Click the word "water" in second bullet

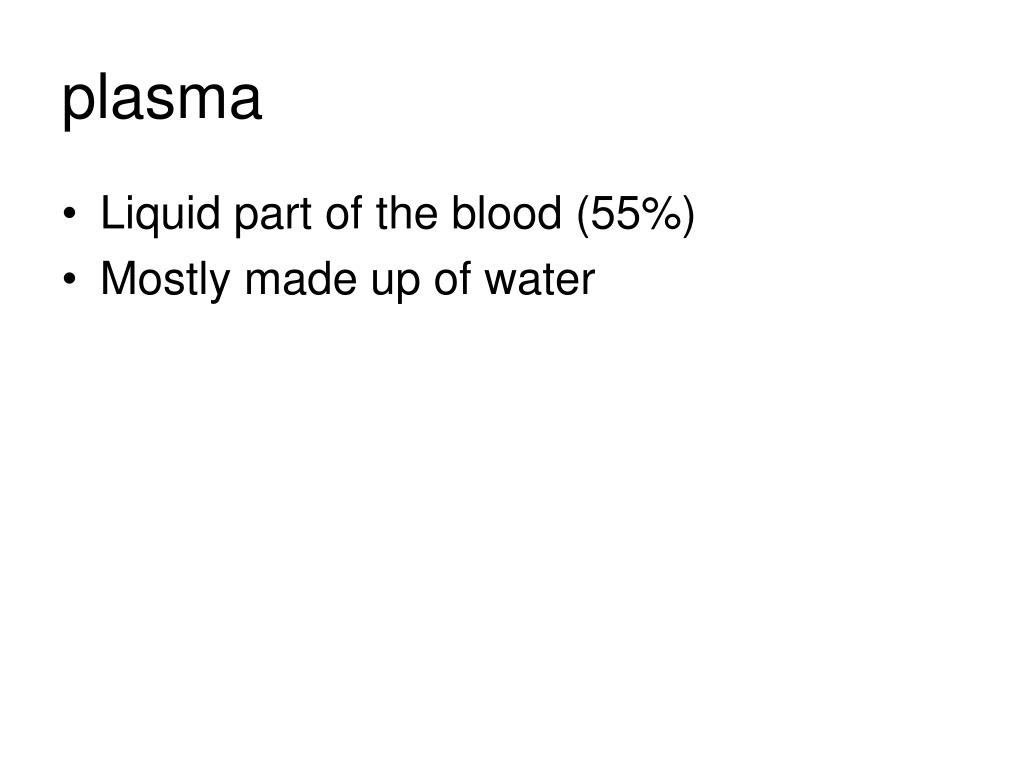pos(538,280)
